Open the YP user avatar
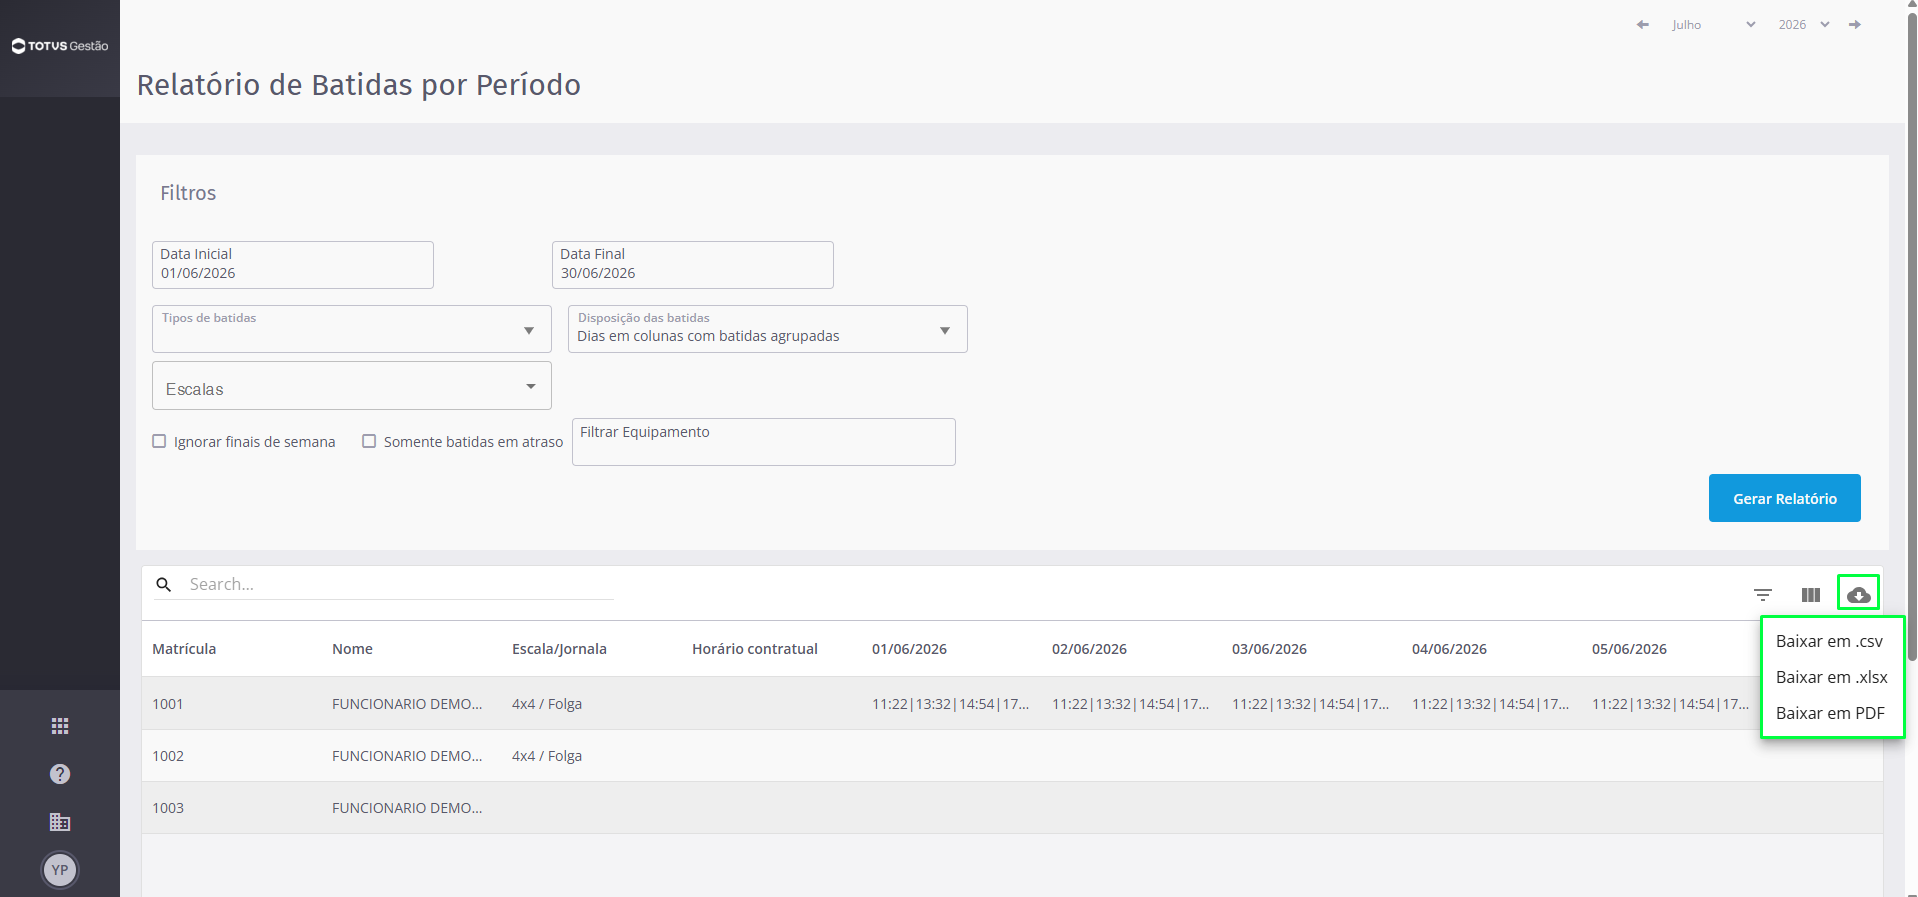1918x897 pixels. click(x=60, y=870)
